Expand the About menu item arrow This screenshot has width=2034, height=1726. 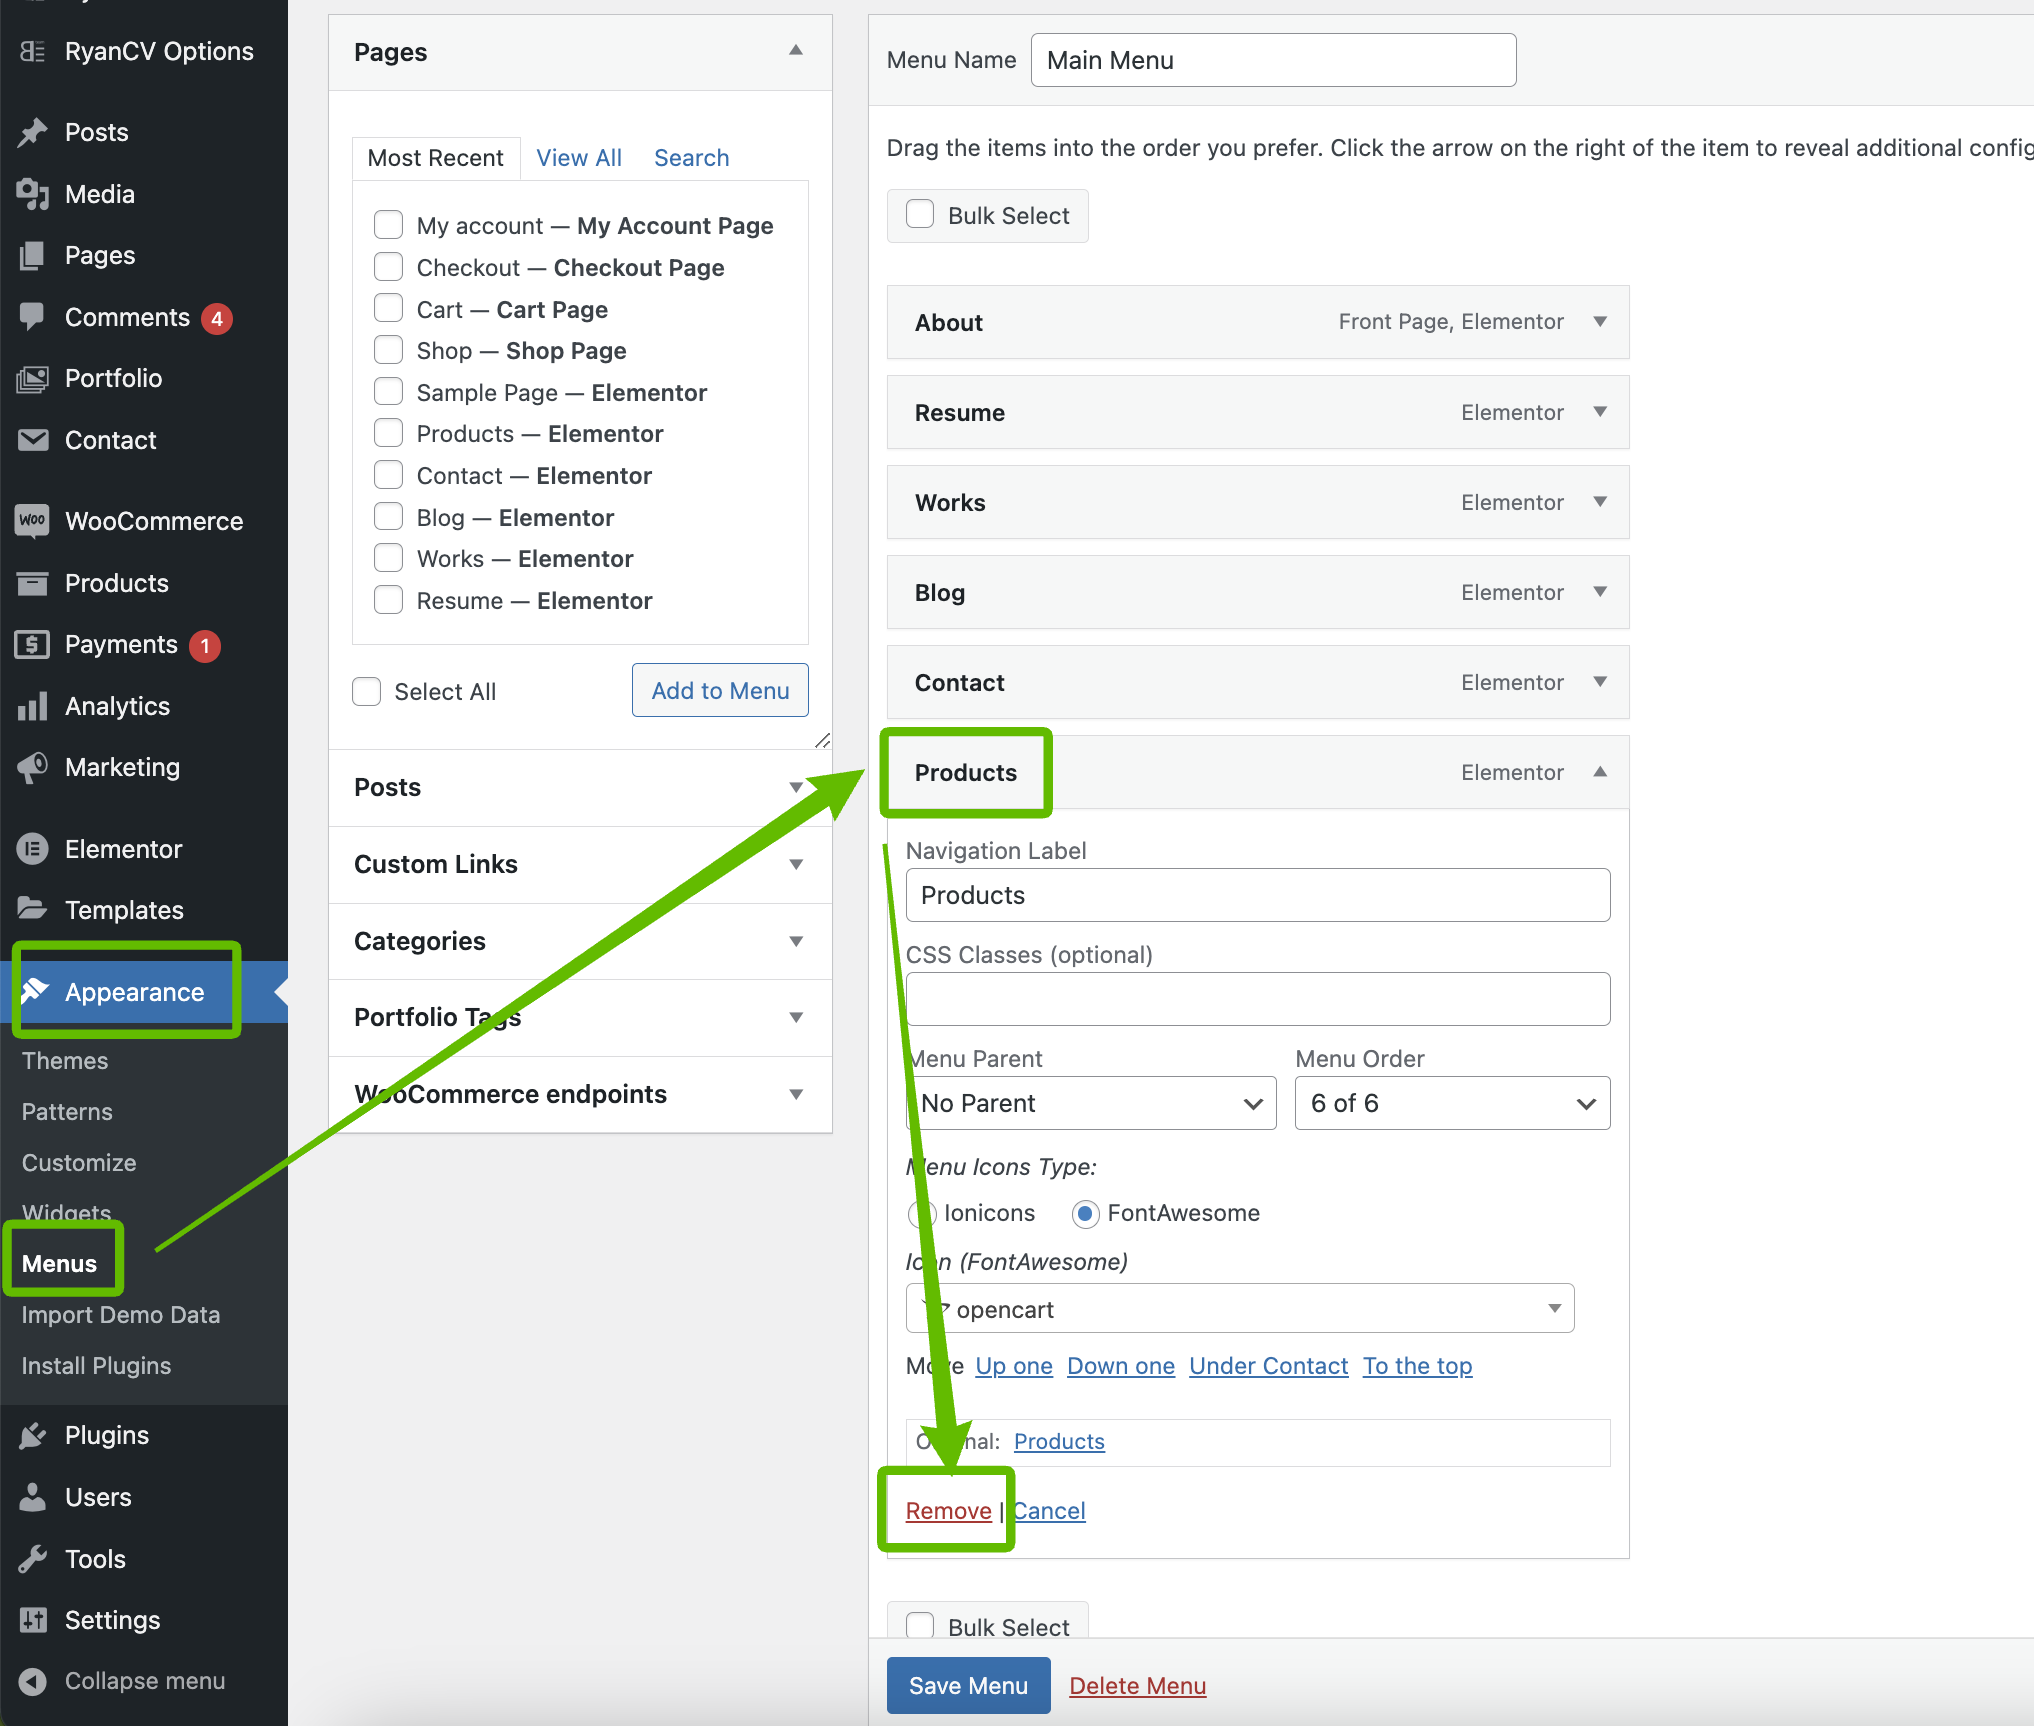pyautogui.click(x=1600, y=322)
